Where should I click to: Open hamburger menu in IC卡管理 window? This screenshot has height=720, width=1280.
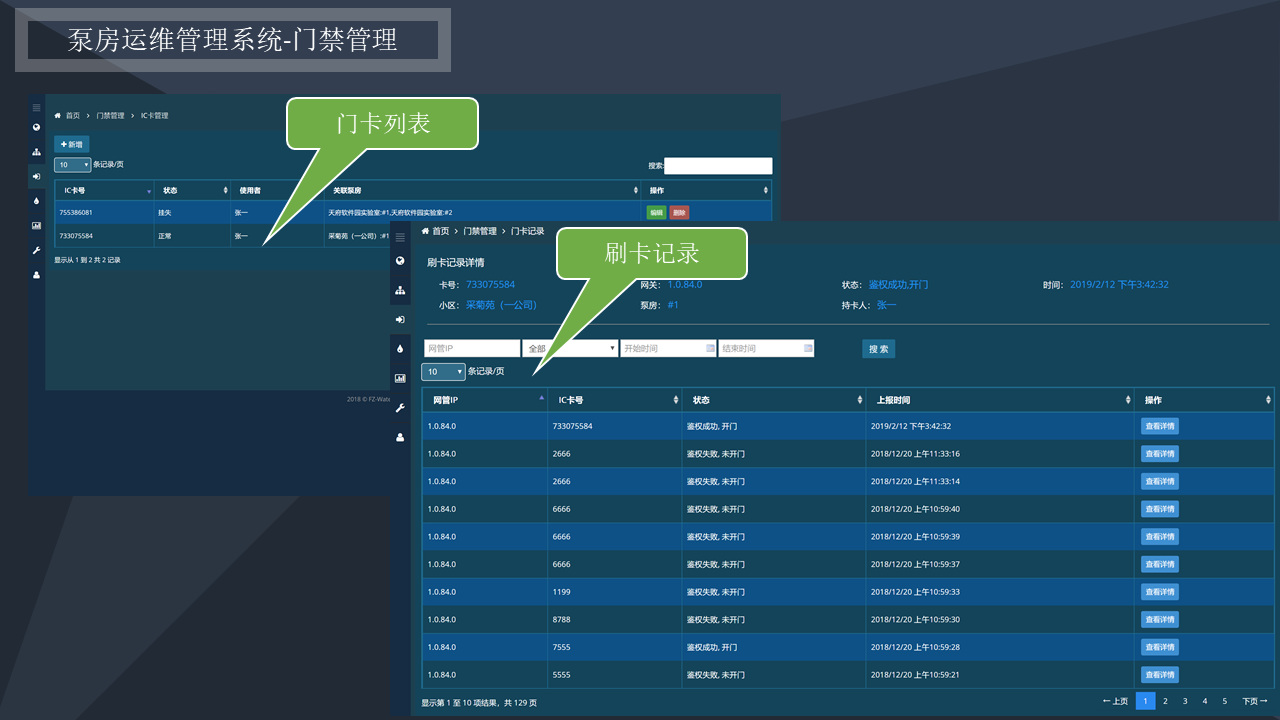pyautogui.click(x=36, y=107)
